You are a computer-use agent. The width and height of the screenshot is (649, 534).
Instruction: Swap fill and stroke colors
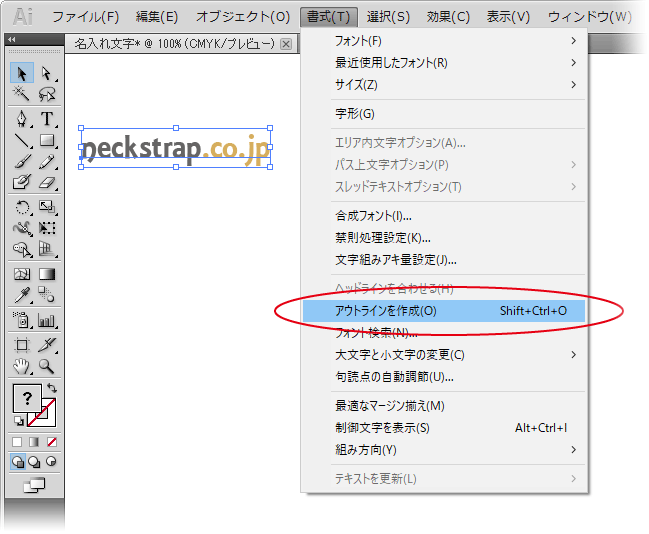point(52,388)
